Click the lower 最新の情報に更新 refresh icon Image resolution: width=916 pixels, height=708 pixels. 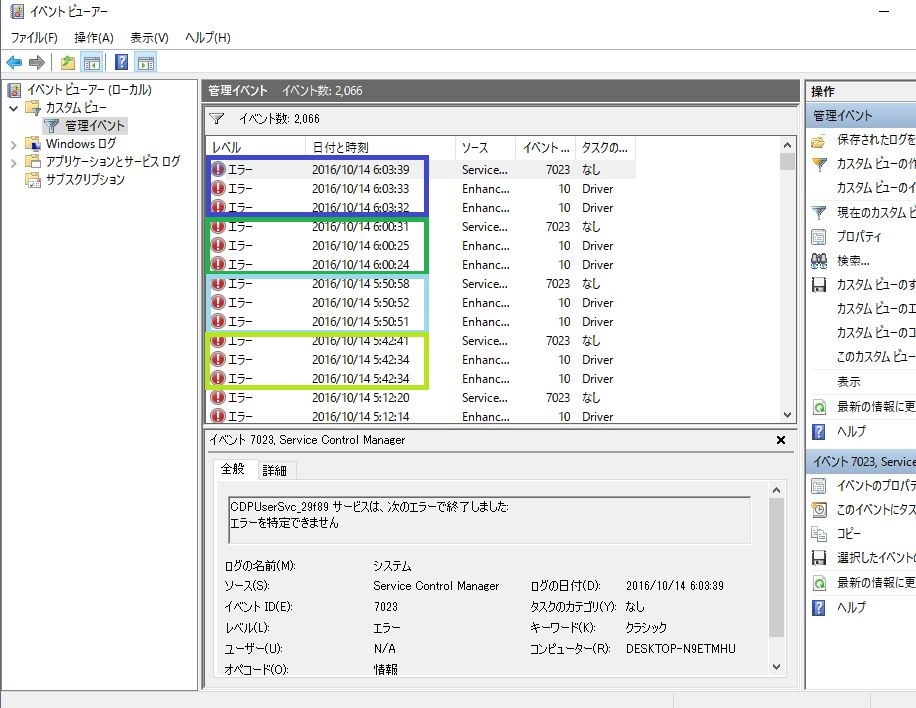tap(819, 582)
